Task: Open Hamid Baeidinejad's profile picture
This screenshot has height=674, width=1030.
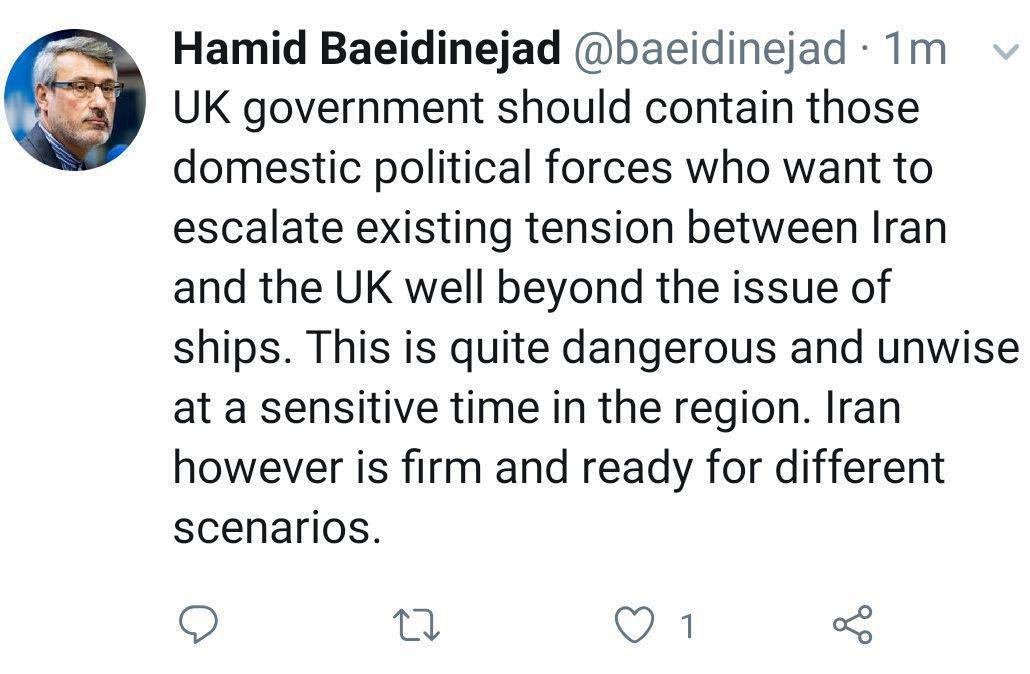Action: (77, 100)
